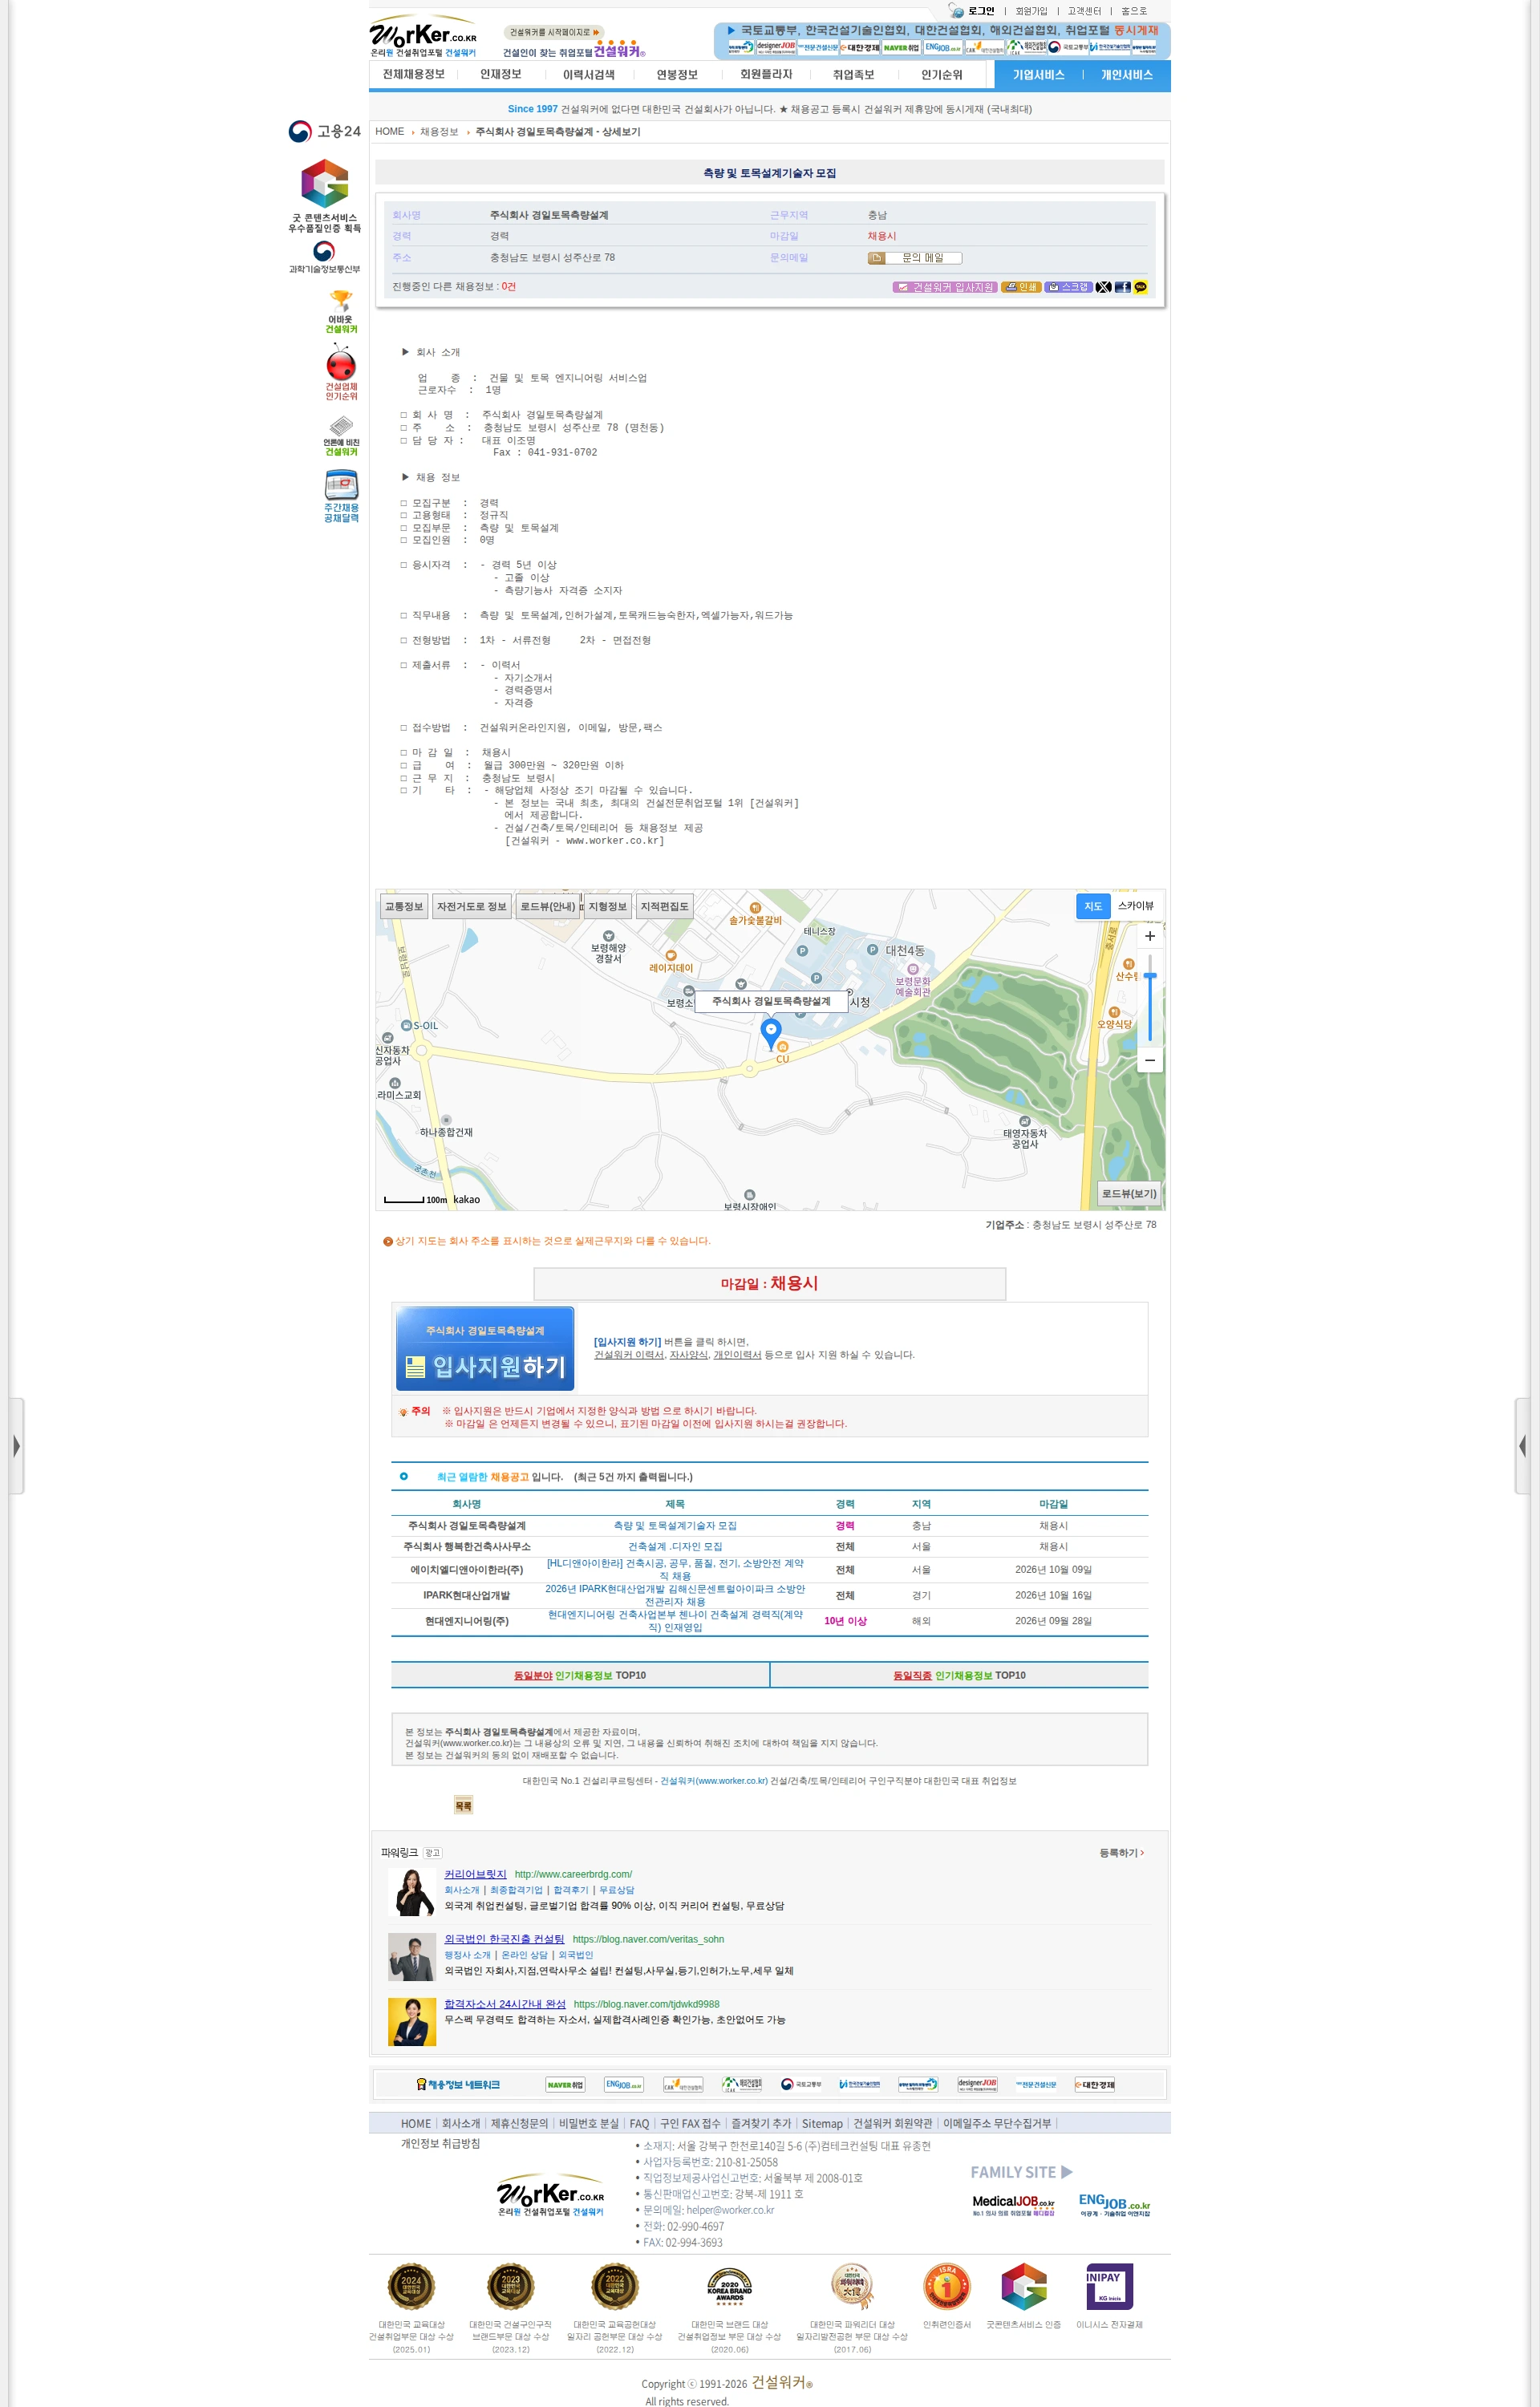Click the Worker.co.kr logo in the header

(423, 36)
